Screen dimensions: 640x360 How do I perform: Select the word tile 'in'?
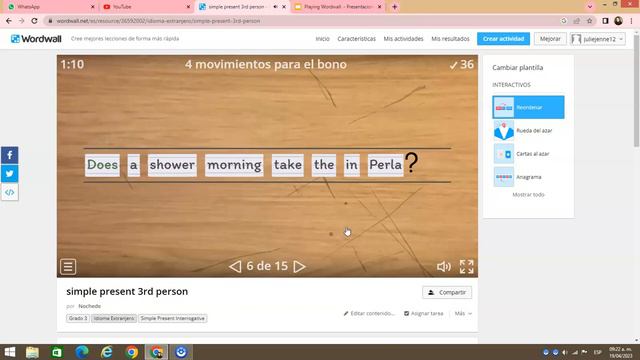point(352,165)
